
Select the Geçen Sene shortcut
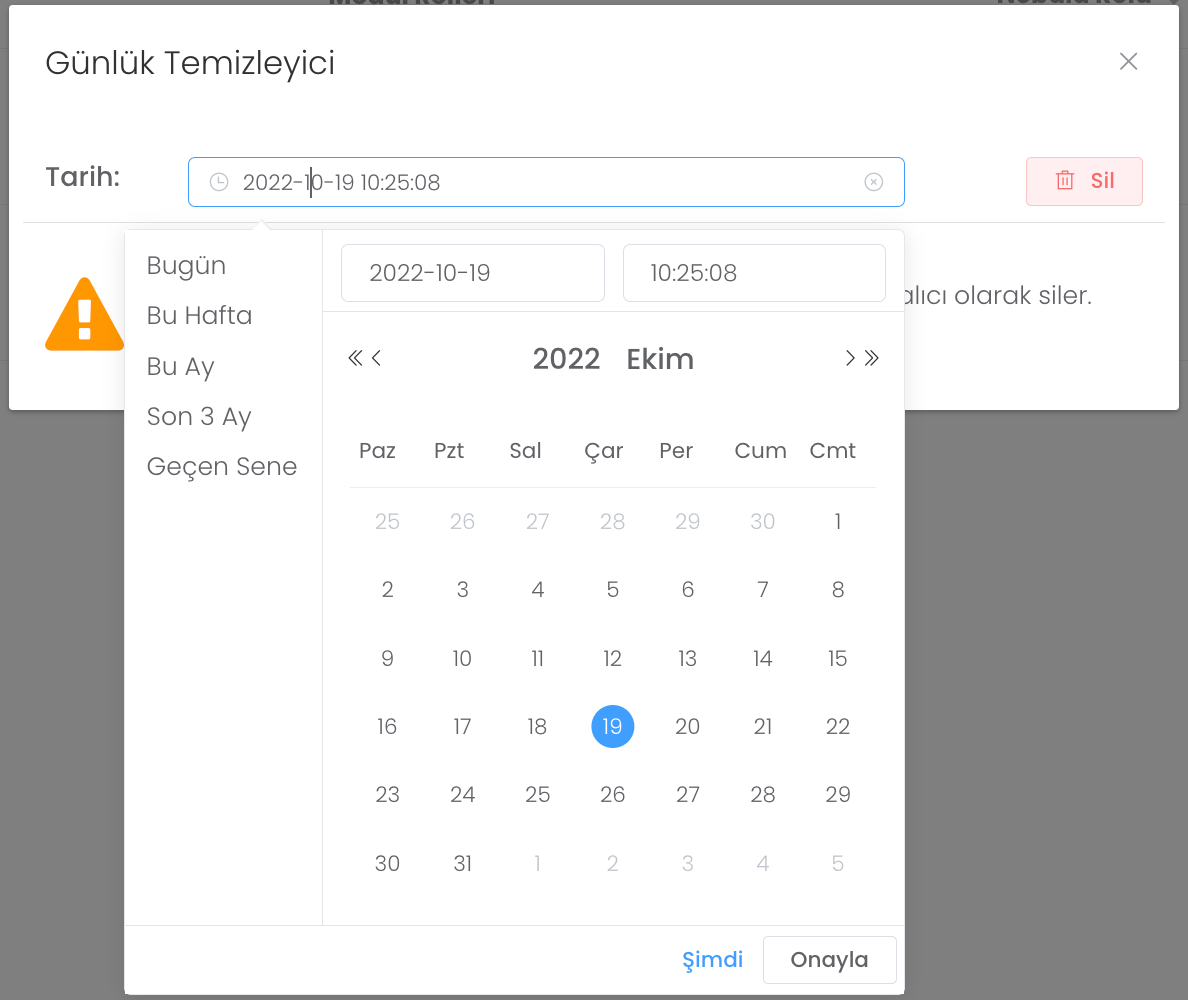221,467
